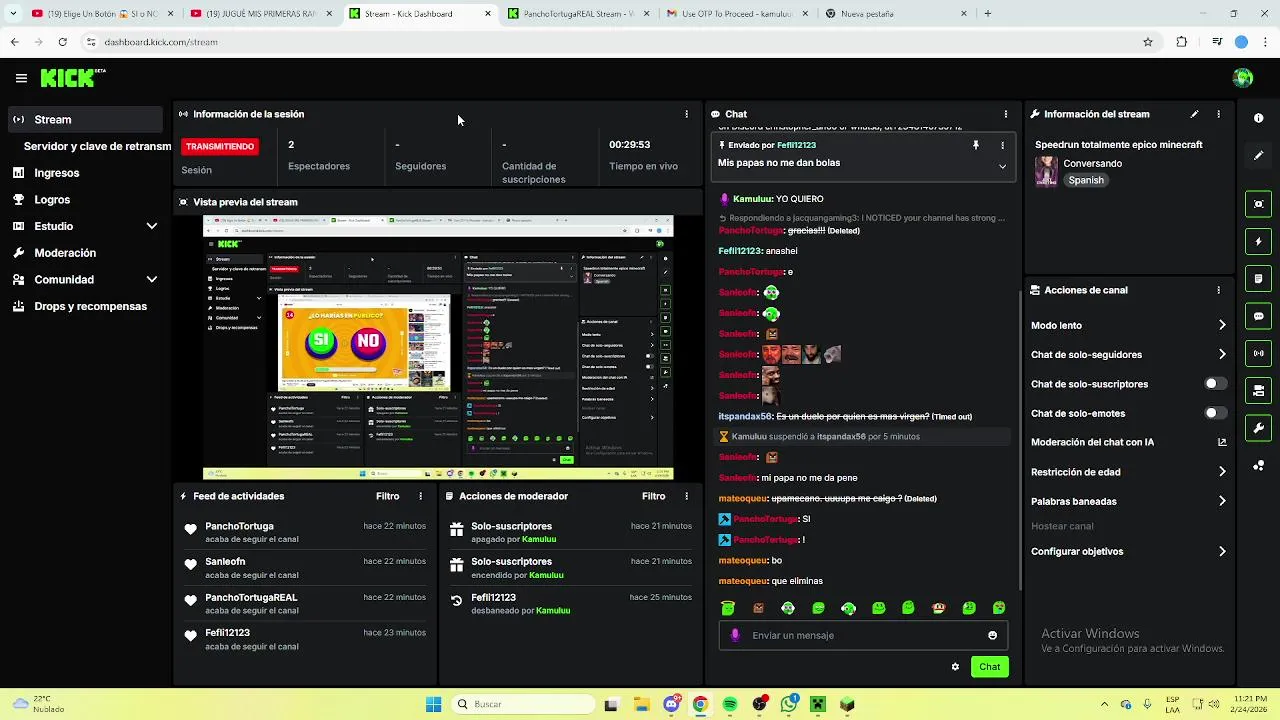Open the info icon in right sidebar
The image size is (1280, 720).
click(1258, 118)
